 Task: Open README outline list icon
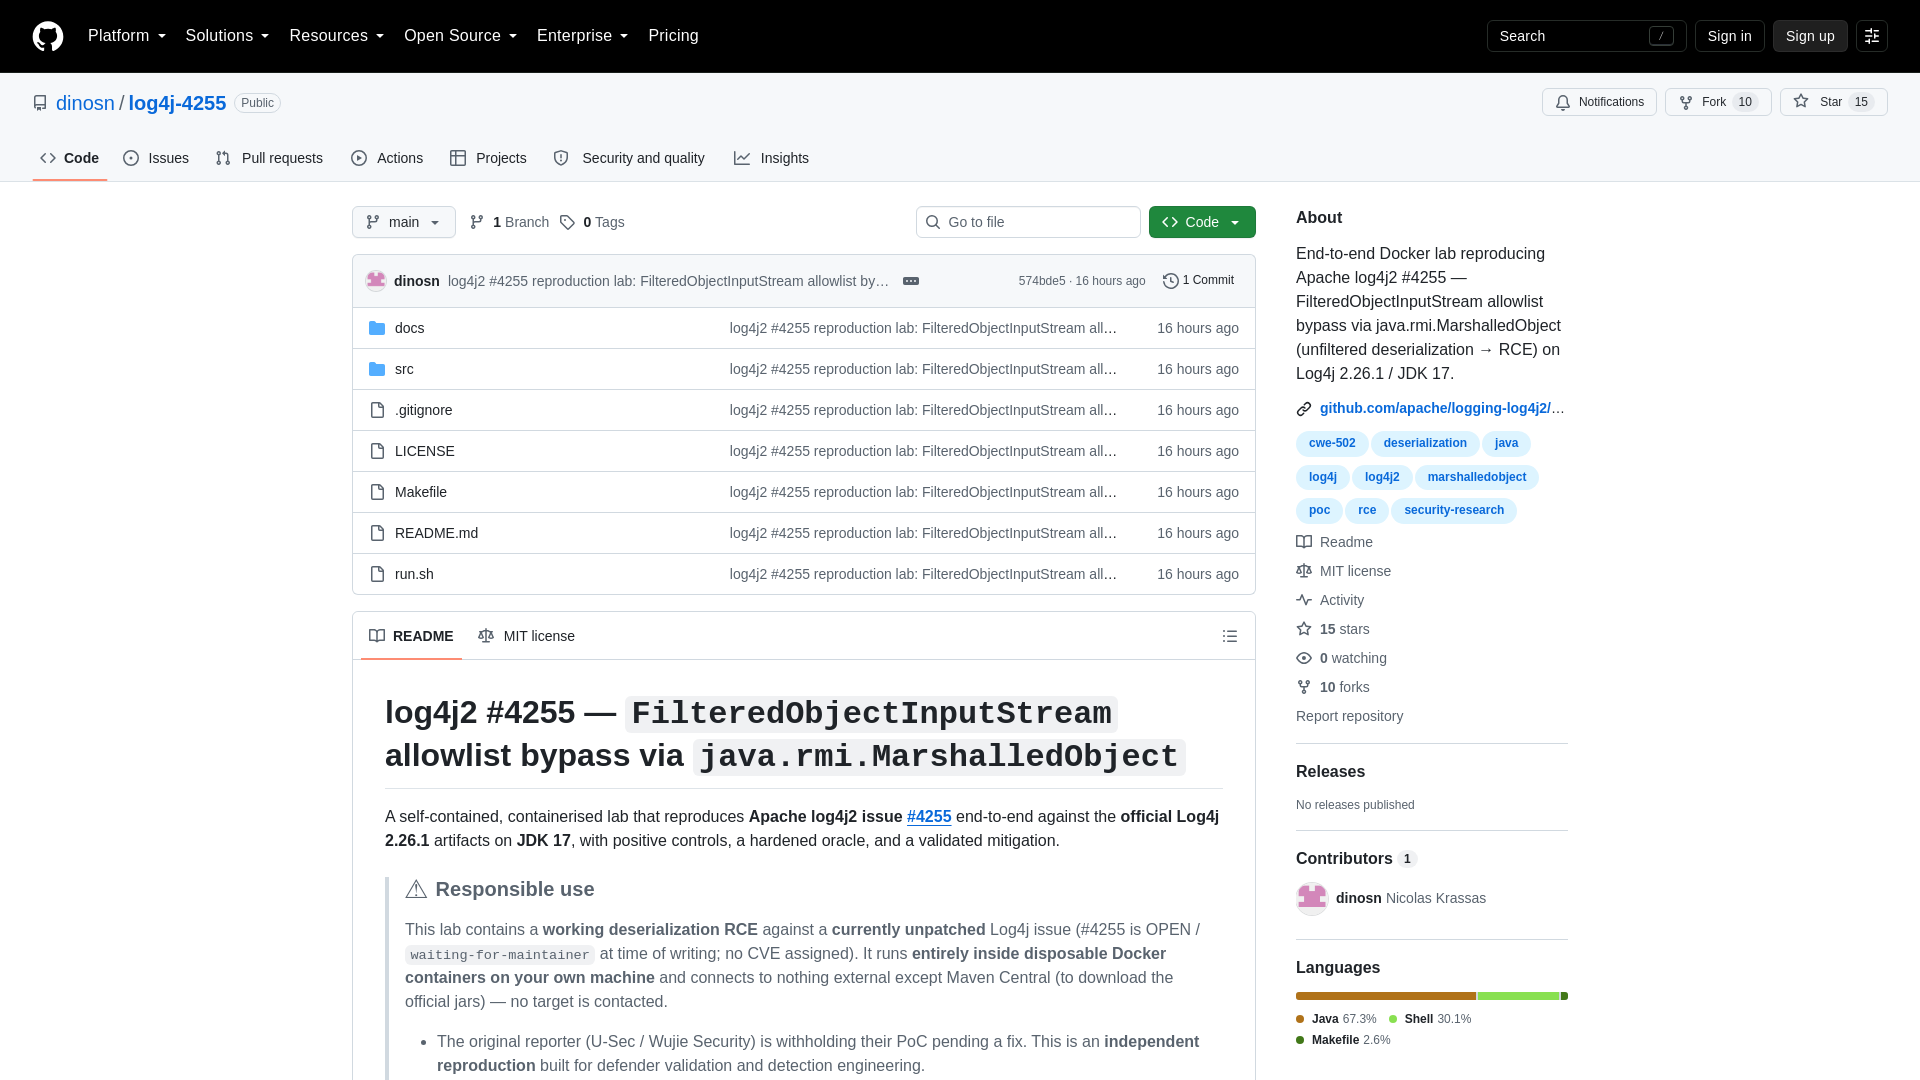tap(1230, 636)
